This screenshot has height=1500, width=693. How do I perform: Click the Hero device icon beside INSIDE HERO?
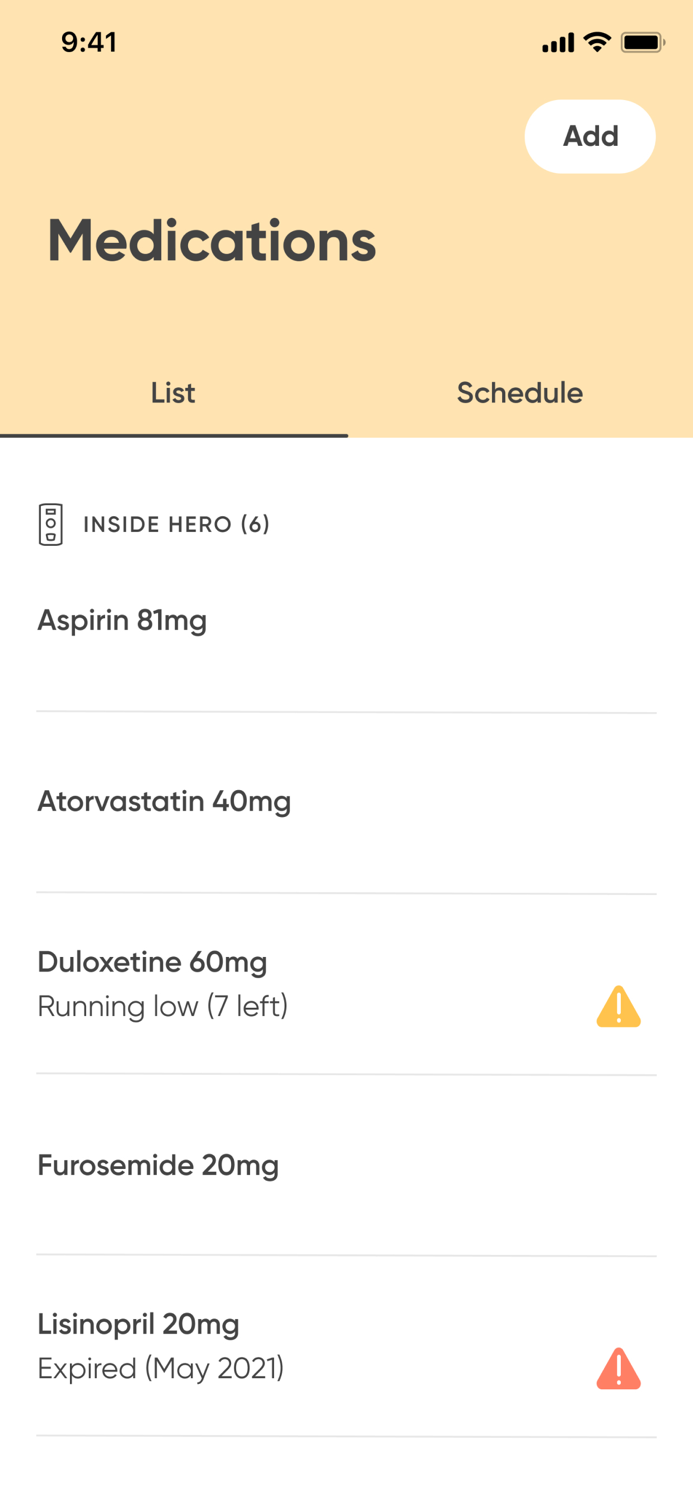pyautogui.click(x=48, y=524)
